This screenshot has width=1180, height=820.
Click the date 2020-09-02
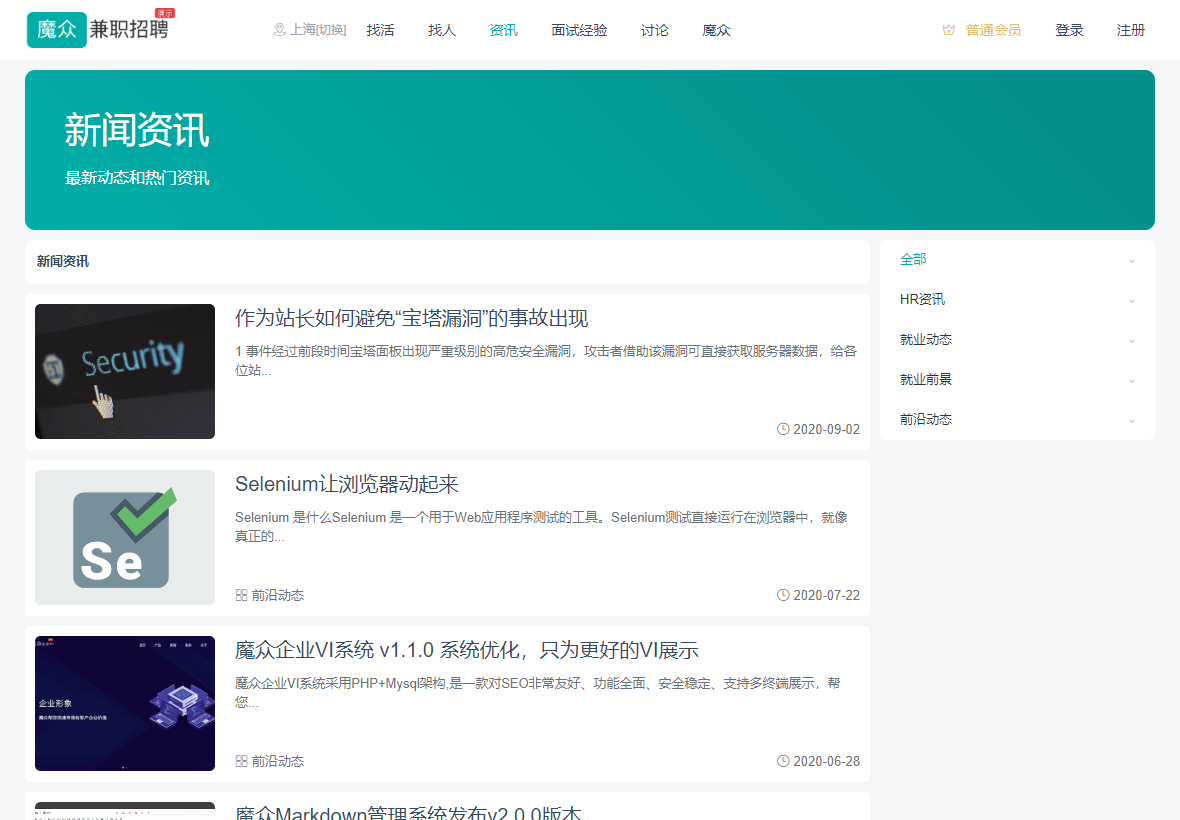coord(826,429)
